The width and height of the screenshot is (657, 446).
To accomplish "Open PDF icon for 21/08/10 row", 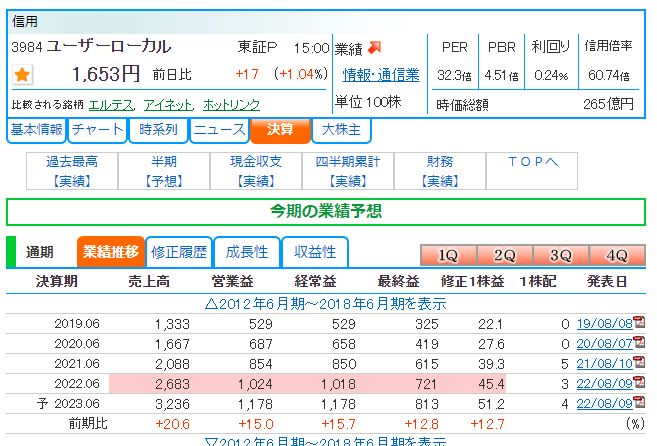I will click(x=639, y=362).
